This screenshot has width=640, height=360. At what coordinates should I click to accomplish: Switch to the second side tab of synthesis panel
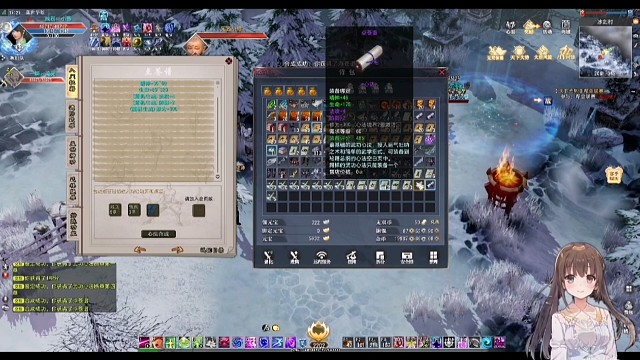click(x=72, y=116)
